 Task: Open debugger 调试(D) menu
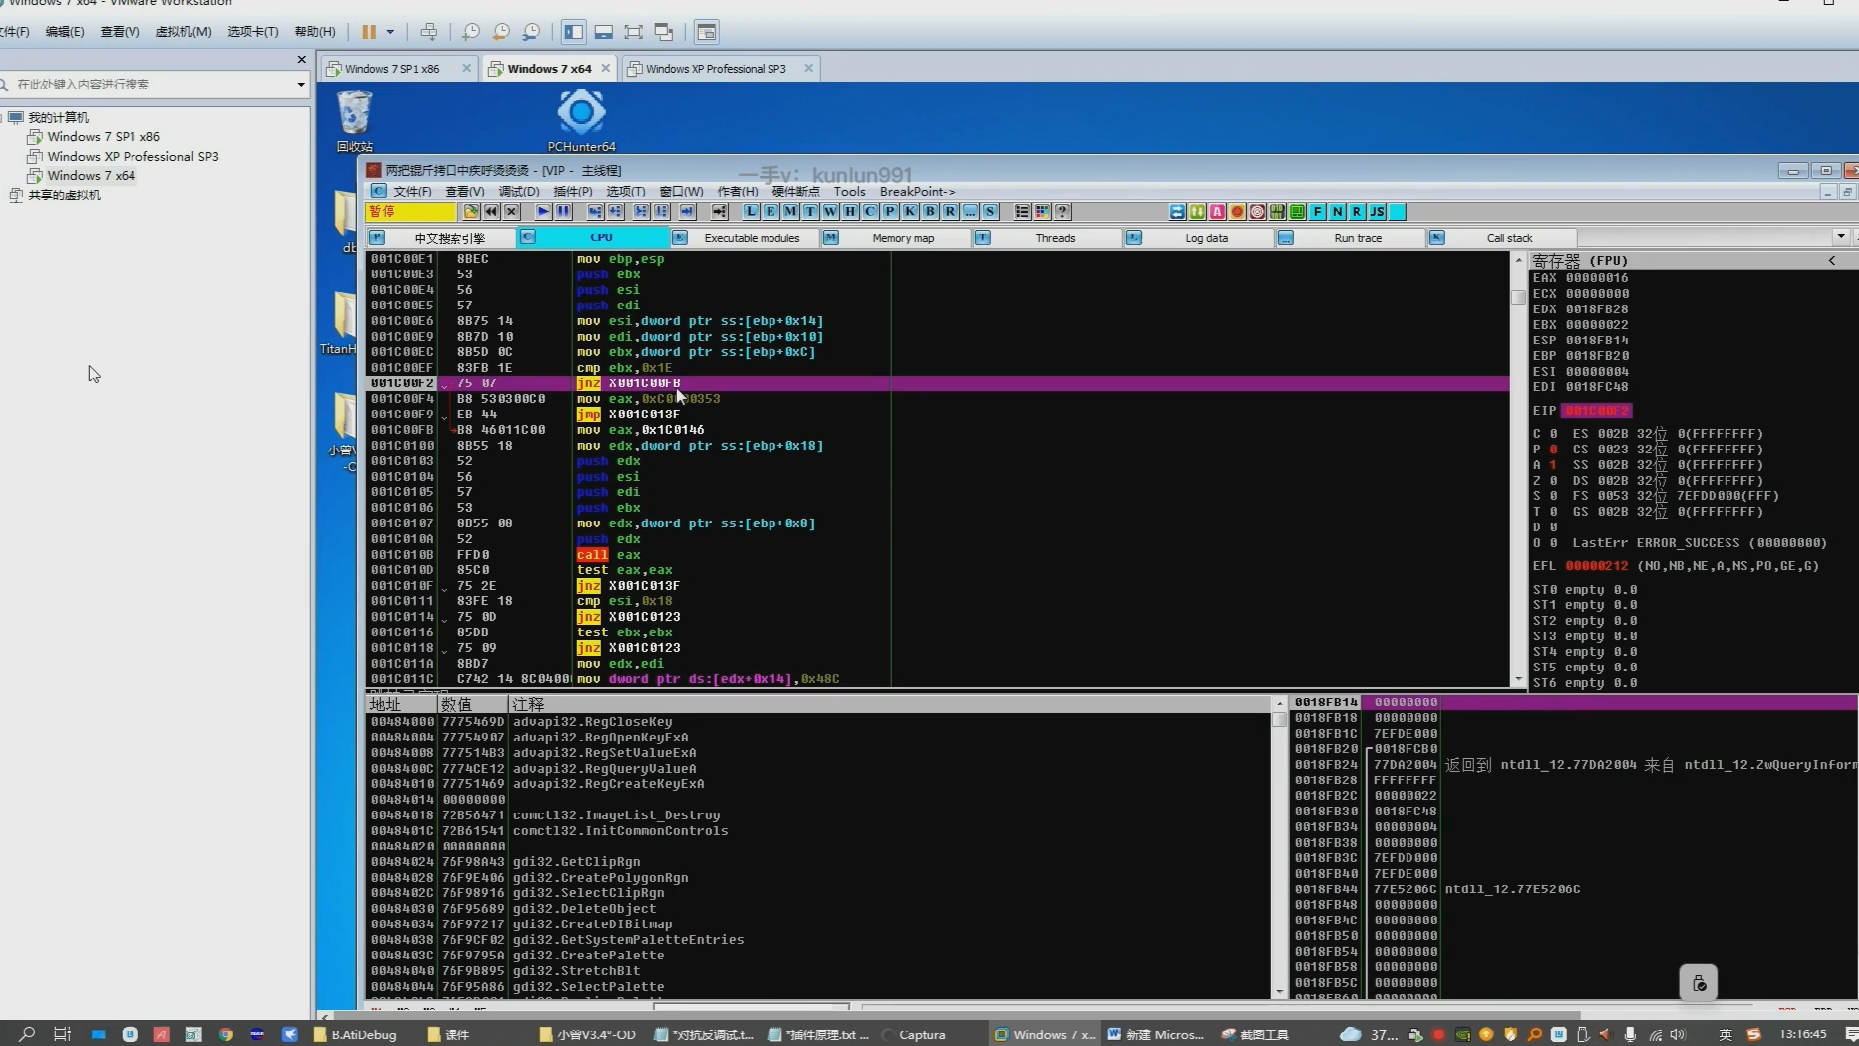tap(519, 192)
